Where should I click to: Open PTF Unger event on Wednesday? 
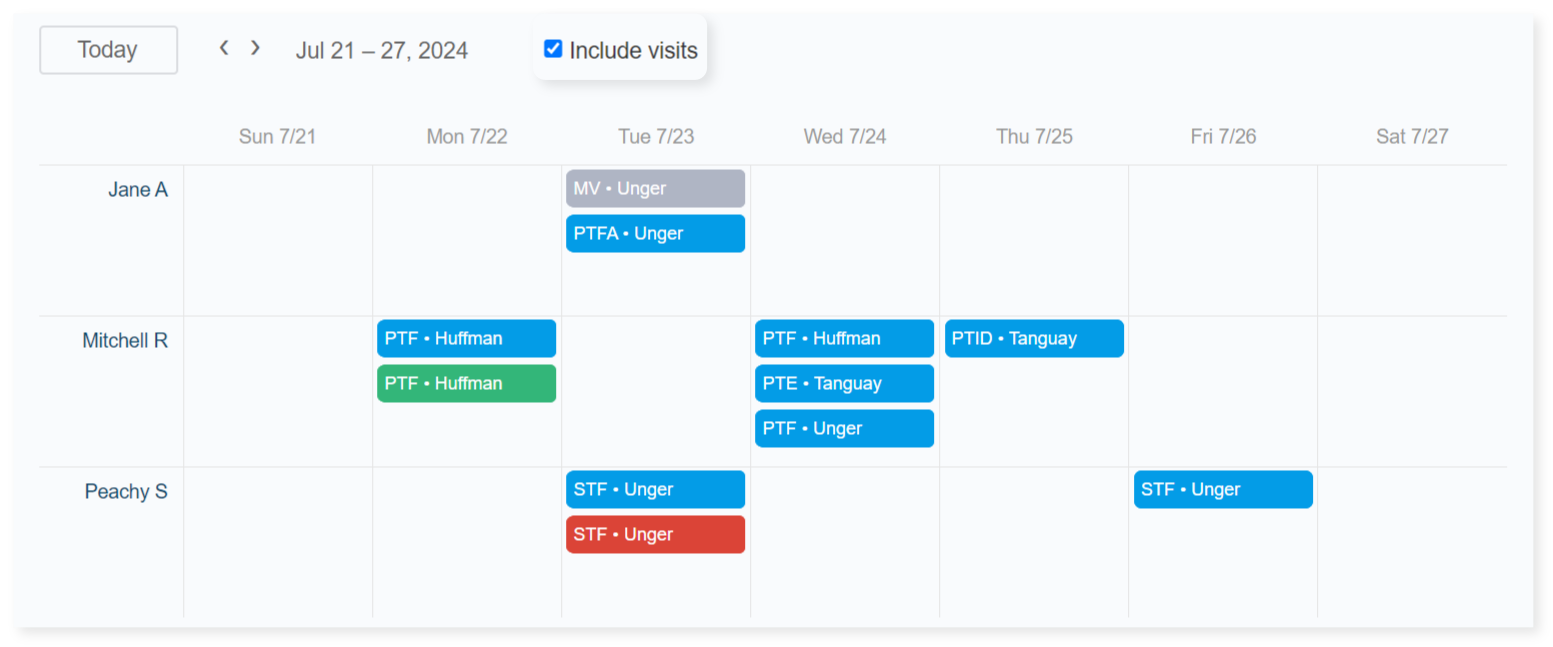coord(844,428)
